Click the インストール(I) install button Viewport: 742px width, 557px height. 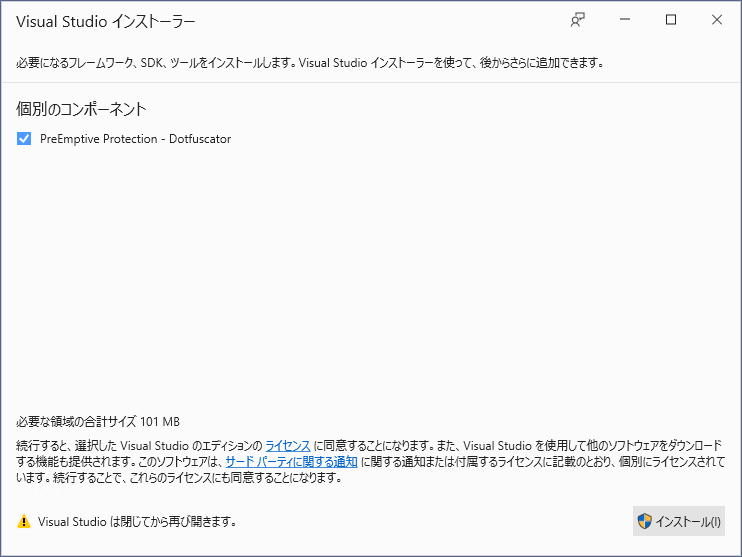coord(679,521)
